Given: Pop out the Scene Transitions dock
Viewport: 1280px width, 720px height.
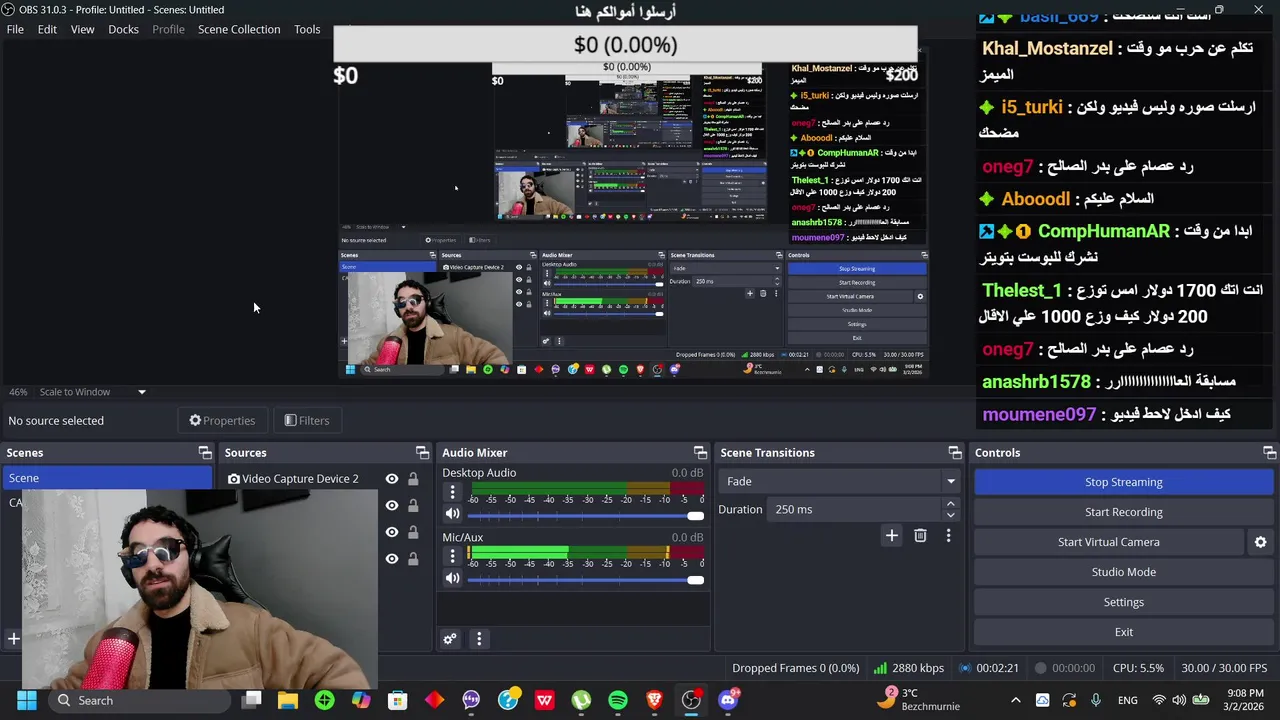Looking at the screenshot, I should [x=955, y=453].
